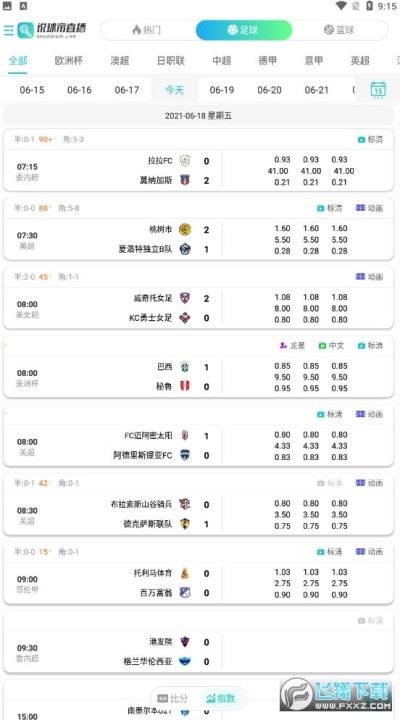Switch to 篮球 basketball category

coord(339,30)
